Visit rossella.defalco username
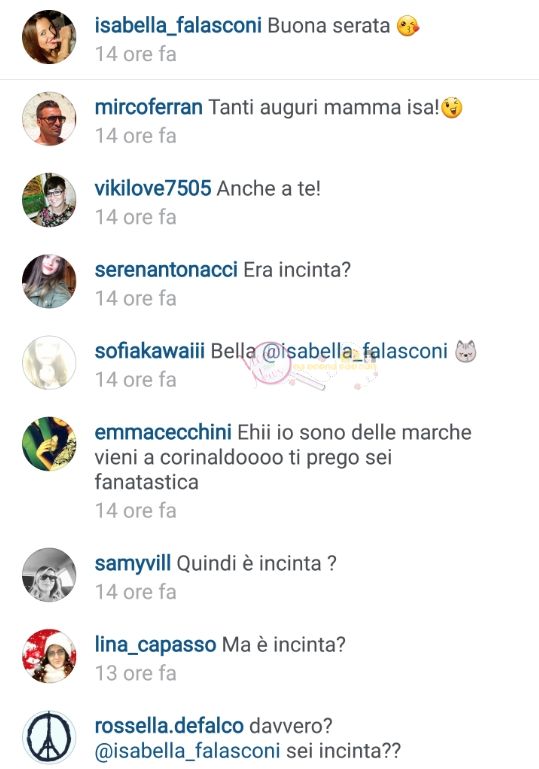 (169, 726)
